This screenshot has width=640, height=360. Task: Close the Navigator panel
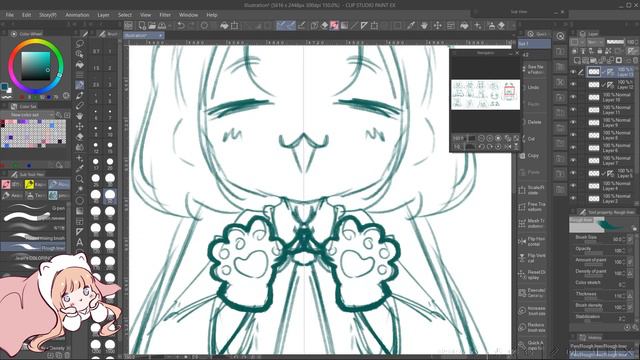[517, 53]
